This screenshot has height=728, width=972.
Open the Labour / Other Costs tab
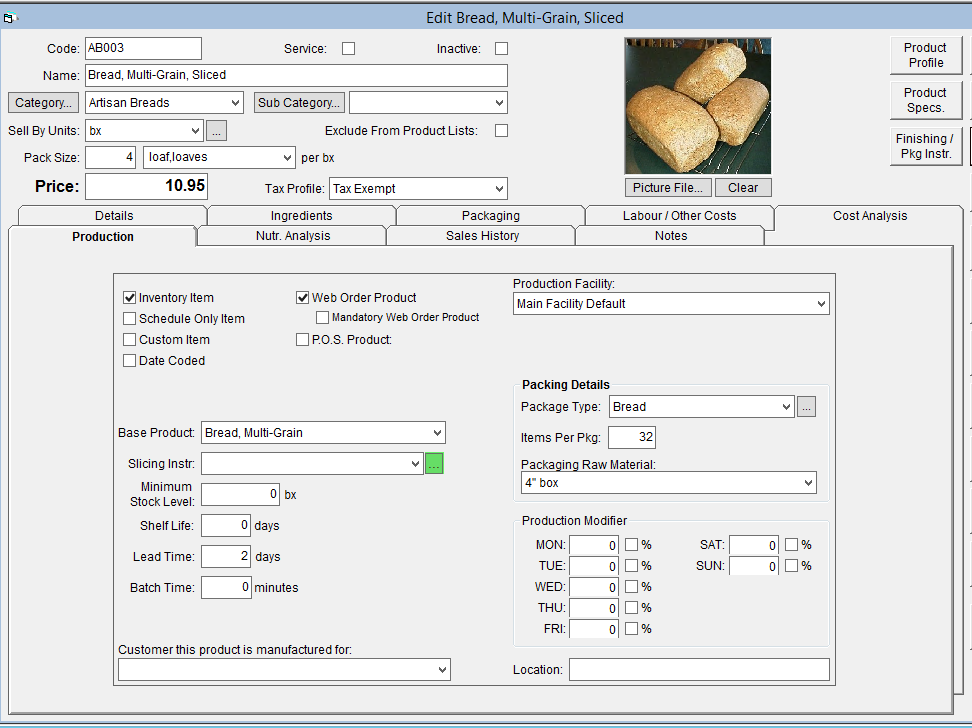pyautogui.click(x=679, y=216)
